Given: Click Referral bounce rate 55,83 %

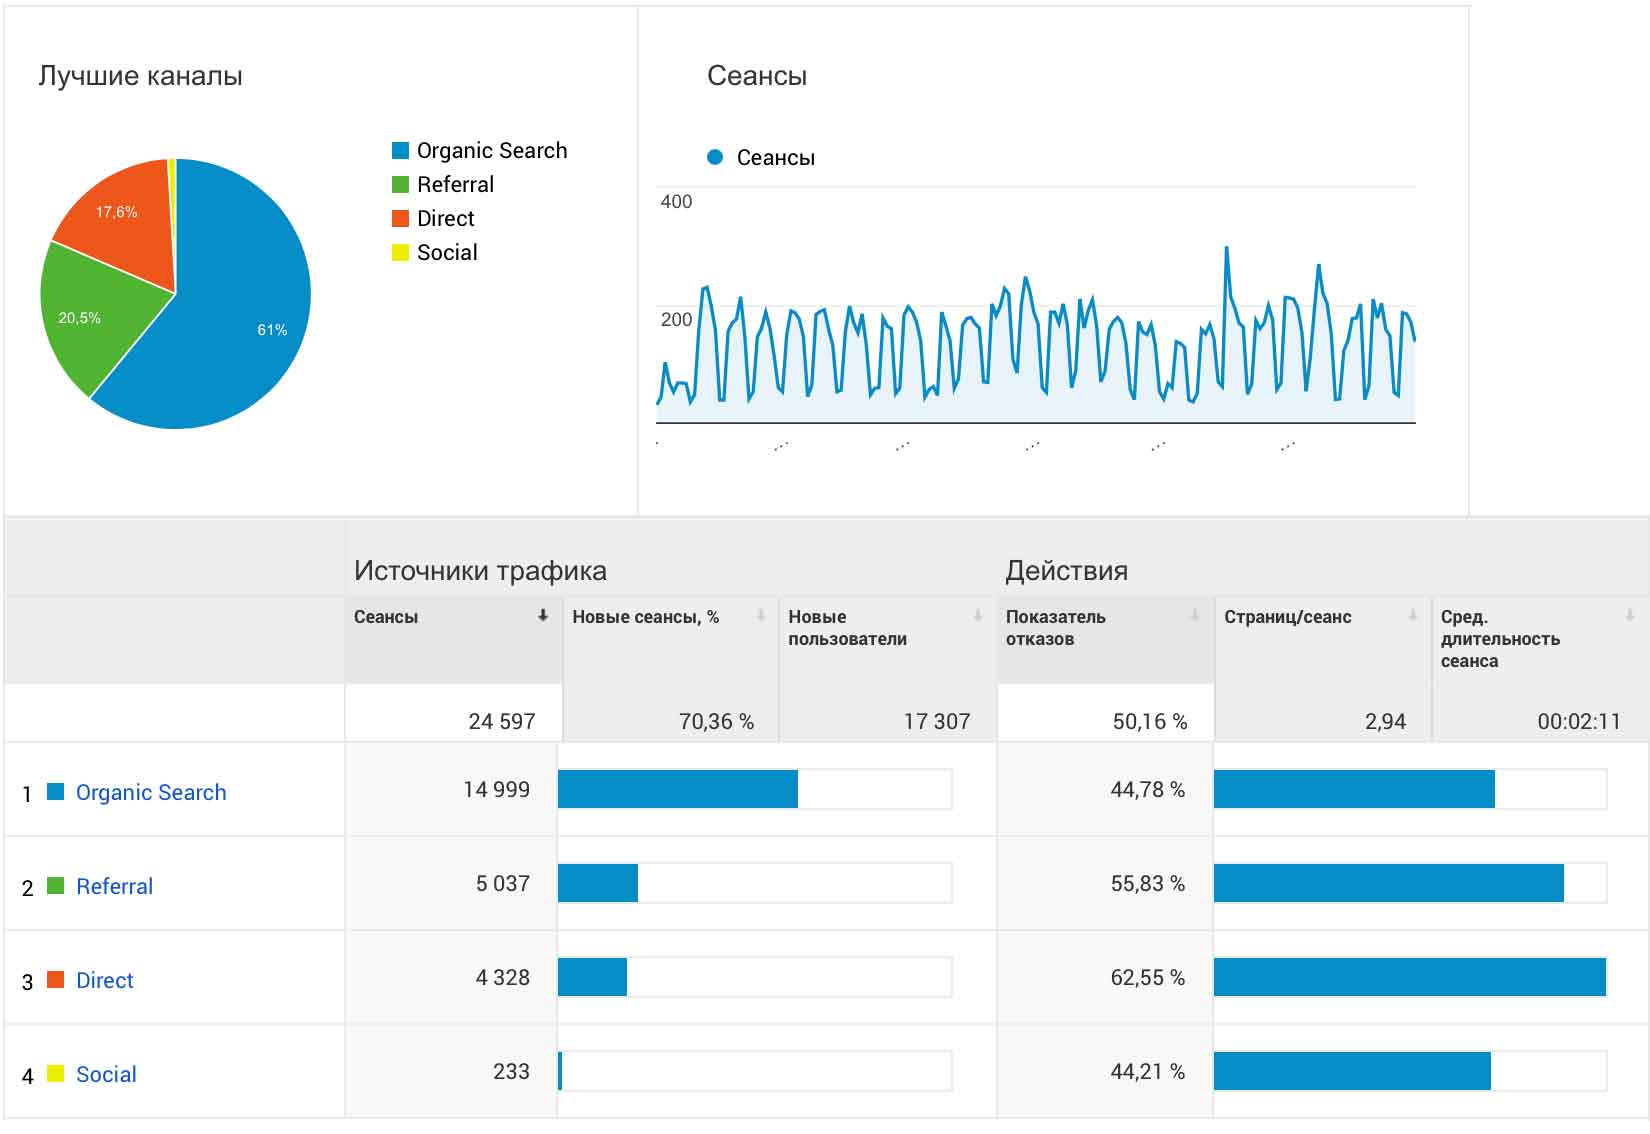Looking at the screenshot, I should pyautogui.click(x=1148, y=884).
